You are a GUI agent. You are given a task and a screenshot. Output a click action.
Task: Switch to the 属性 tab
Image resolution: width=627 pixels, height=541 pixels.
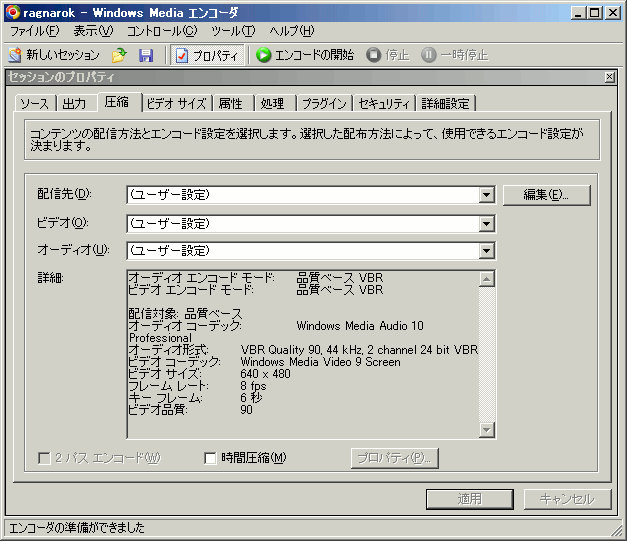[x=231, y=104]
